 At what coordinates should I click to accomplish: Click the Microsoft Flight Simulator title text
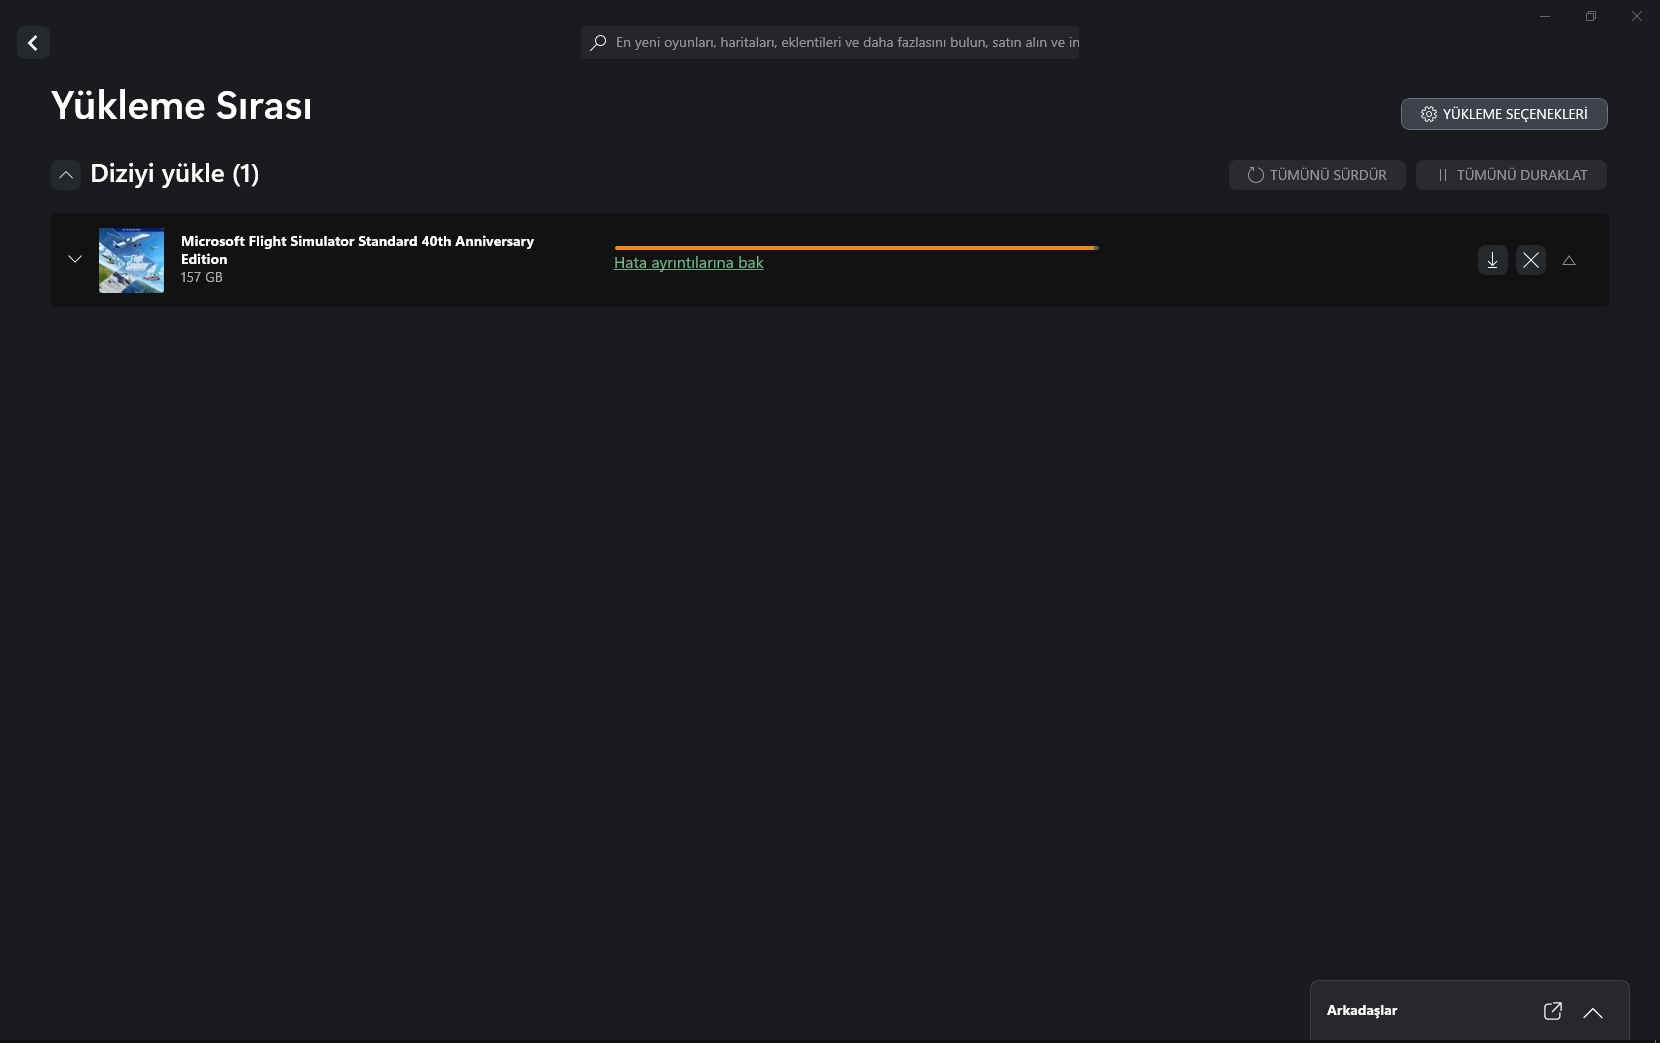click(x=357, y=250)
